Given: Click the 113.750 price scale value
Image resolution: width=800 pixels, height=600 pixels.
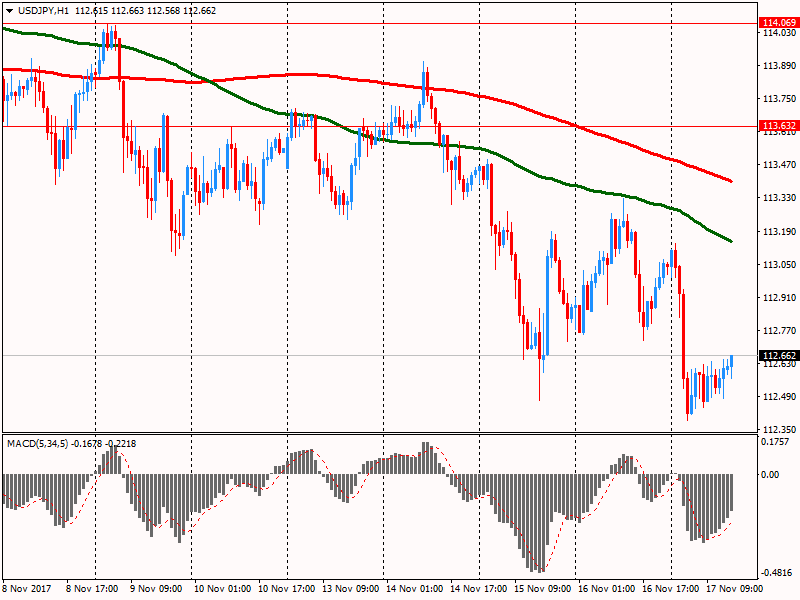Looking at the screenshot, I should 779,98.
